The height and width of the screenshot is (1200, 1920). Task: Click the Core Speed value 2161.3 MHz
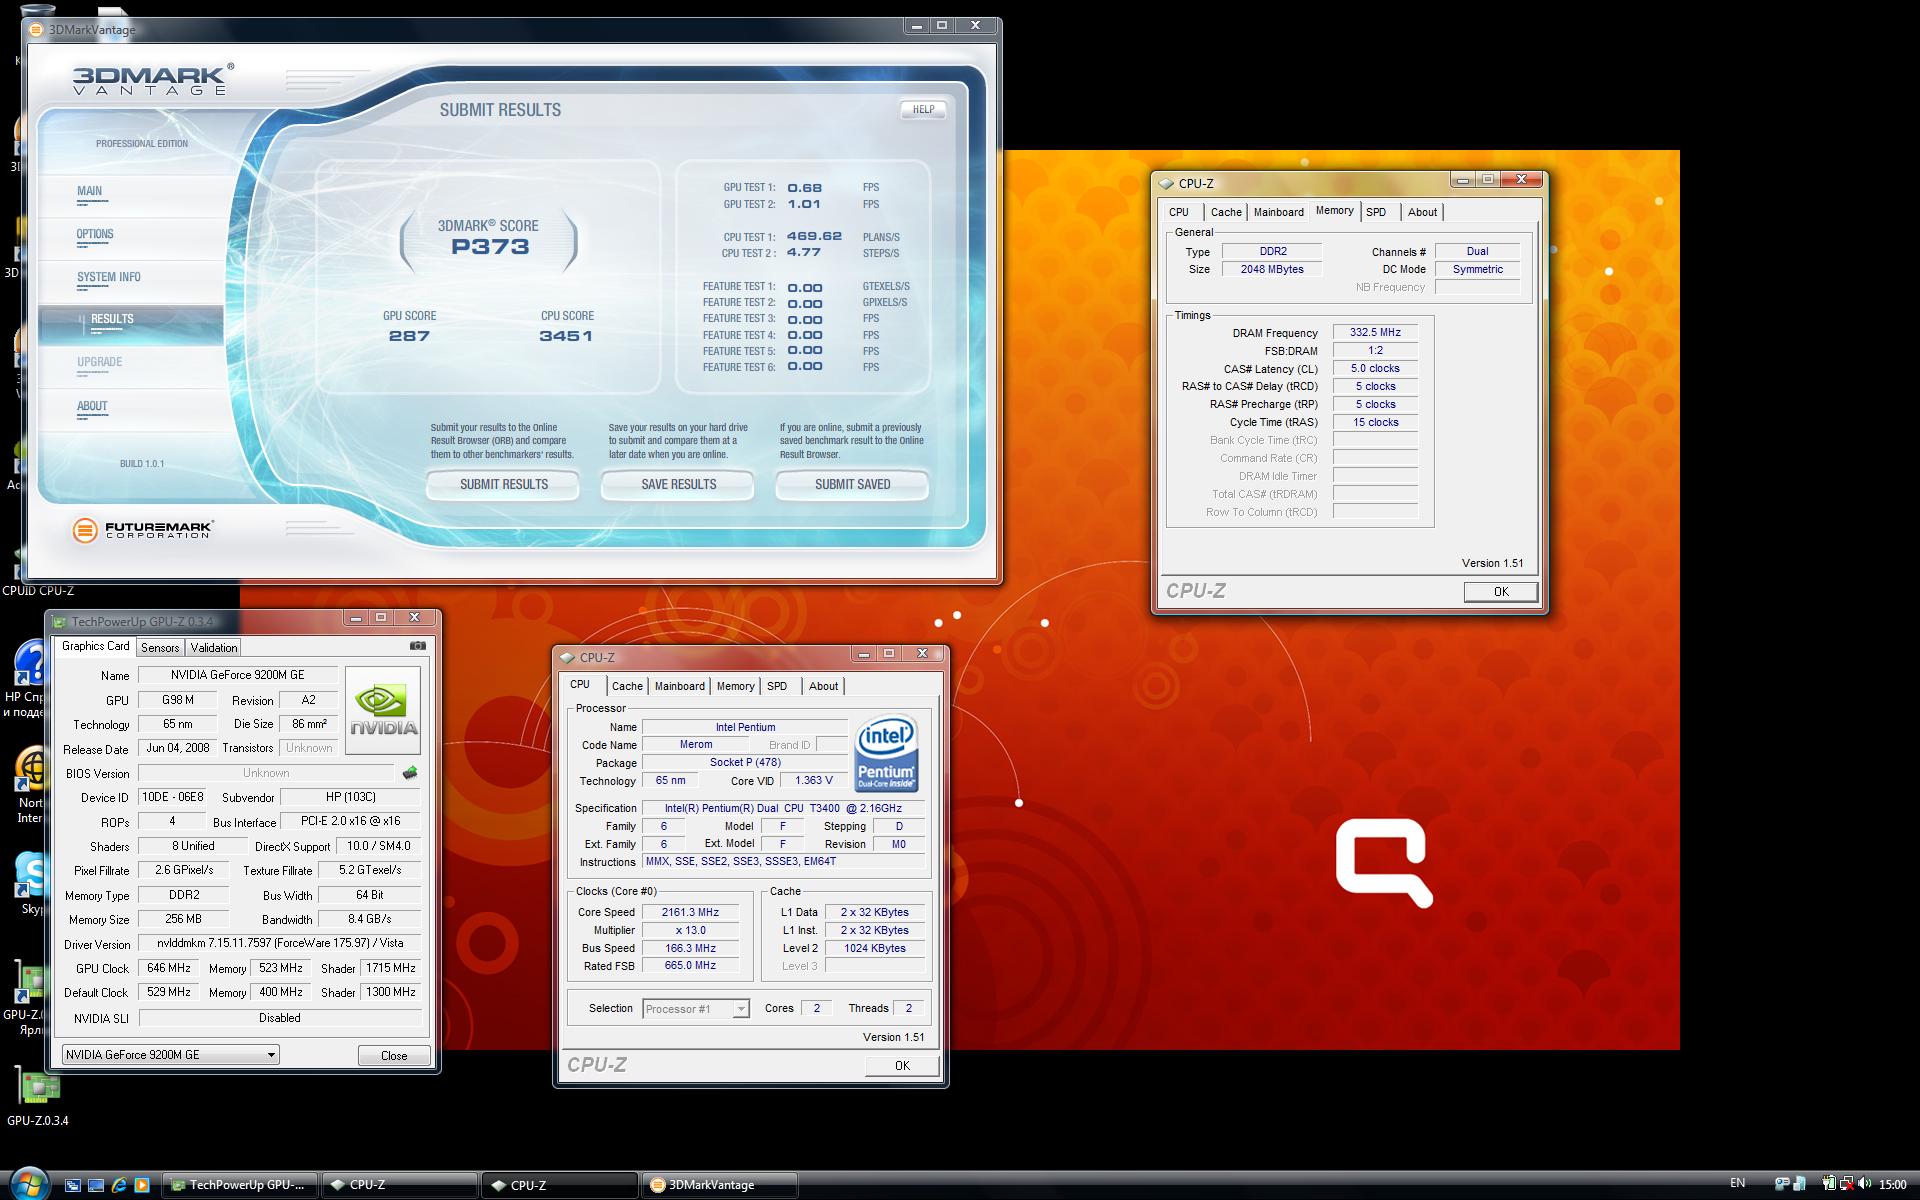click(x=690, y=912)
